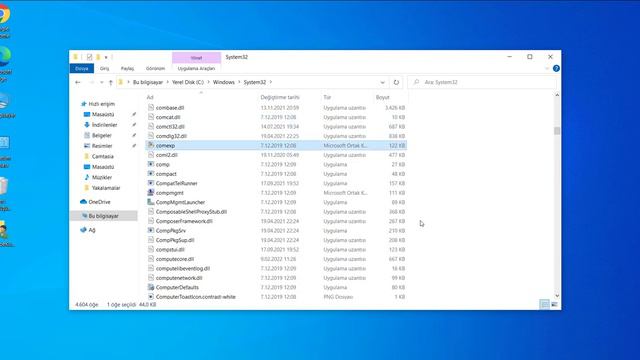Select coml2.dll file
The width and height of the screenshot is (640, 360).
(167, 155)
